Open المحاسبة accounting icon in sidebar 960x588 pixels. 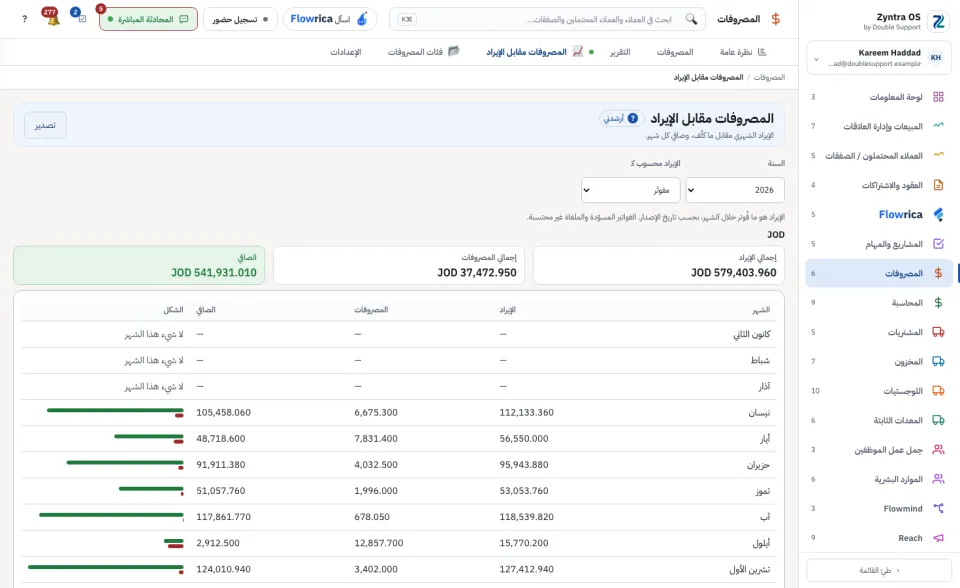tap(938, 303)
